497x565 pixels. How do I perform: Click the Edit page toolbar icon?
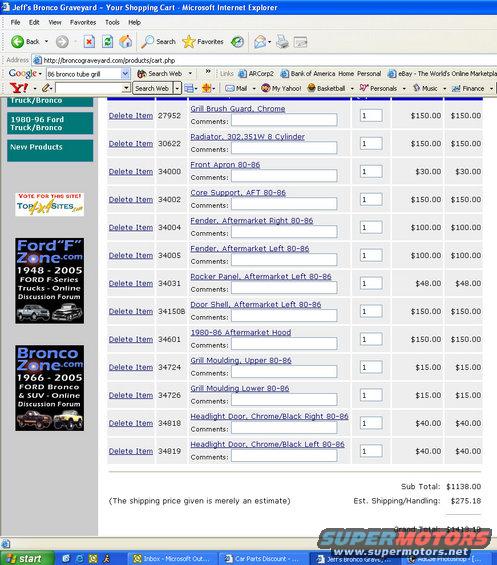point(300,42)
